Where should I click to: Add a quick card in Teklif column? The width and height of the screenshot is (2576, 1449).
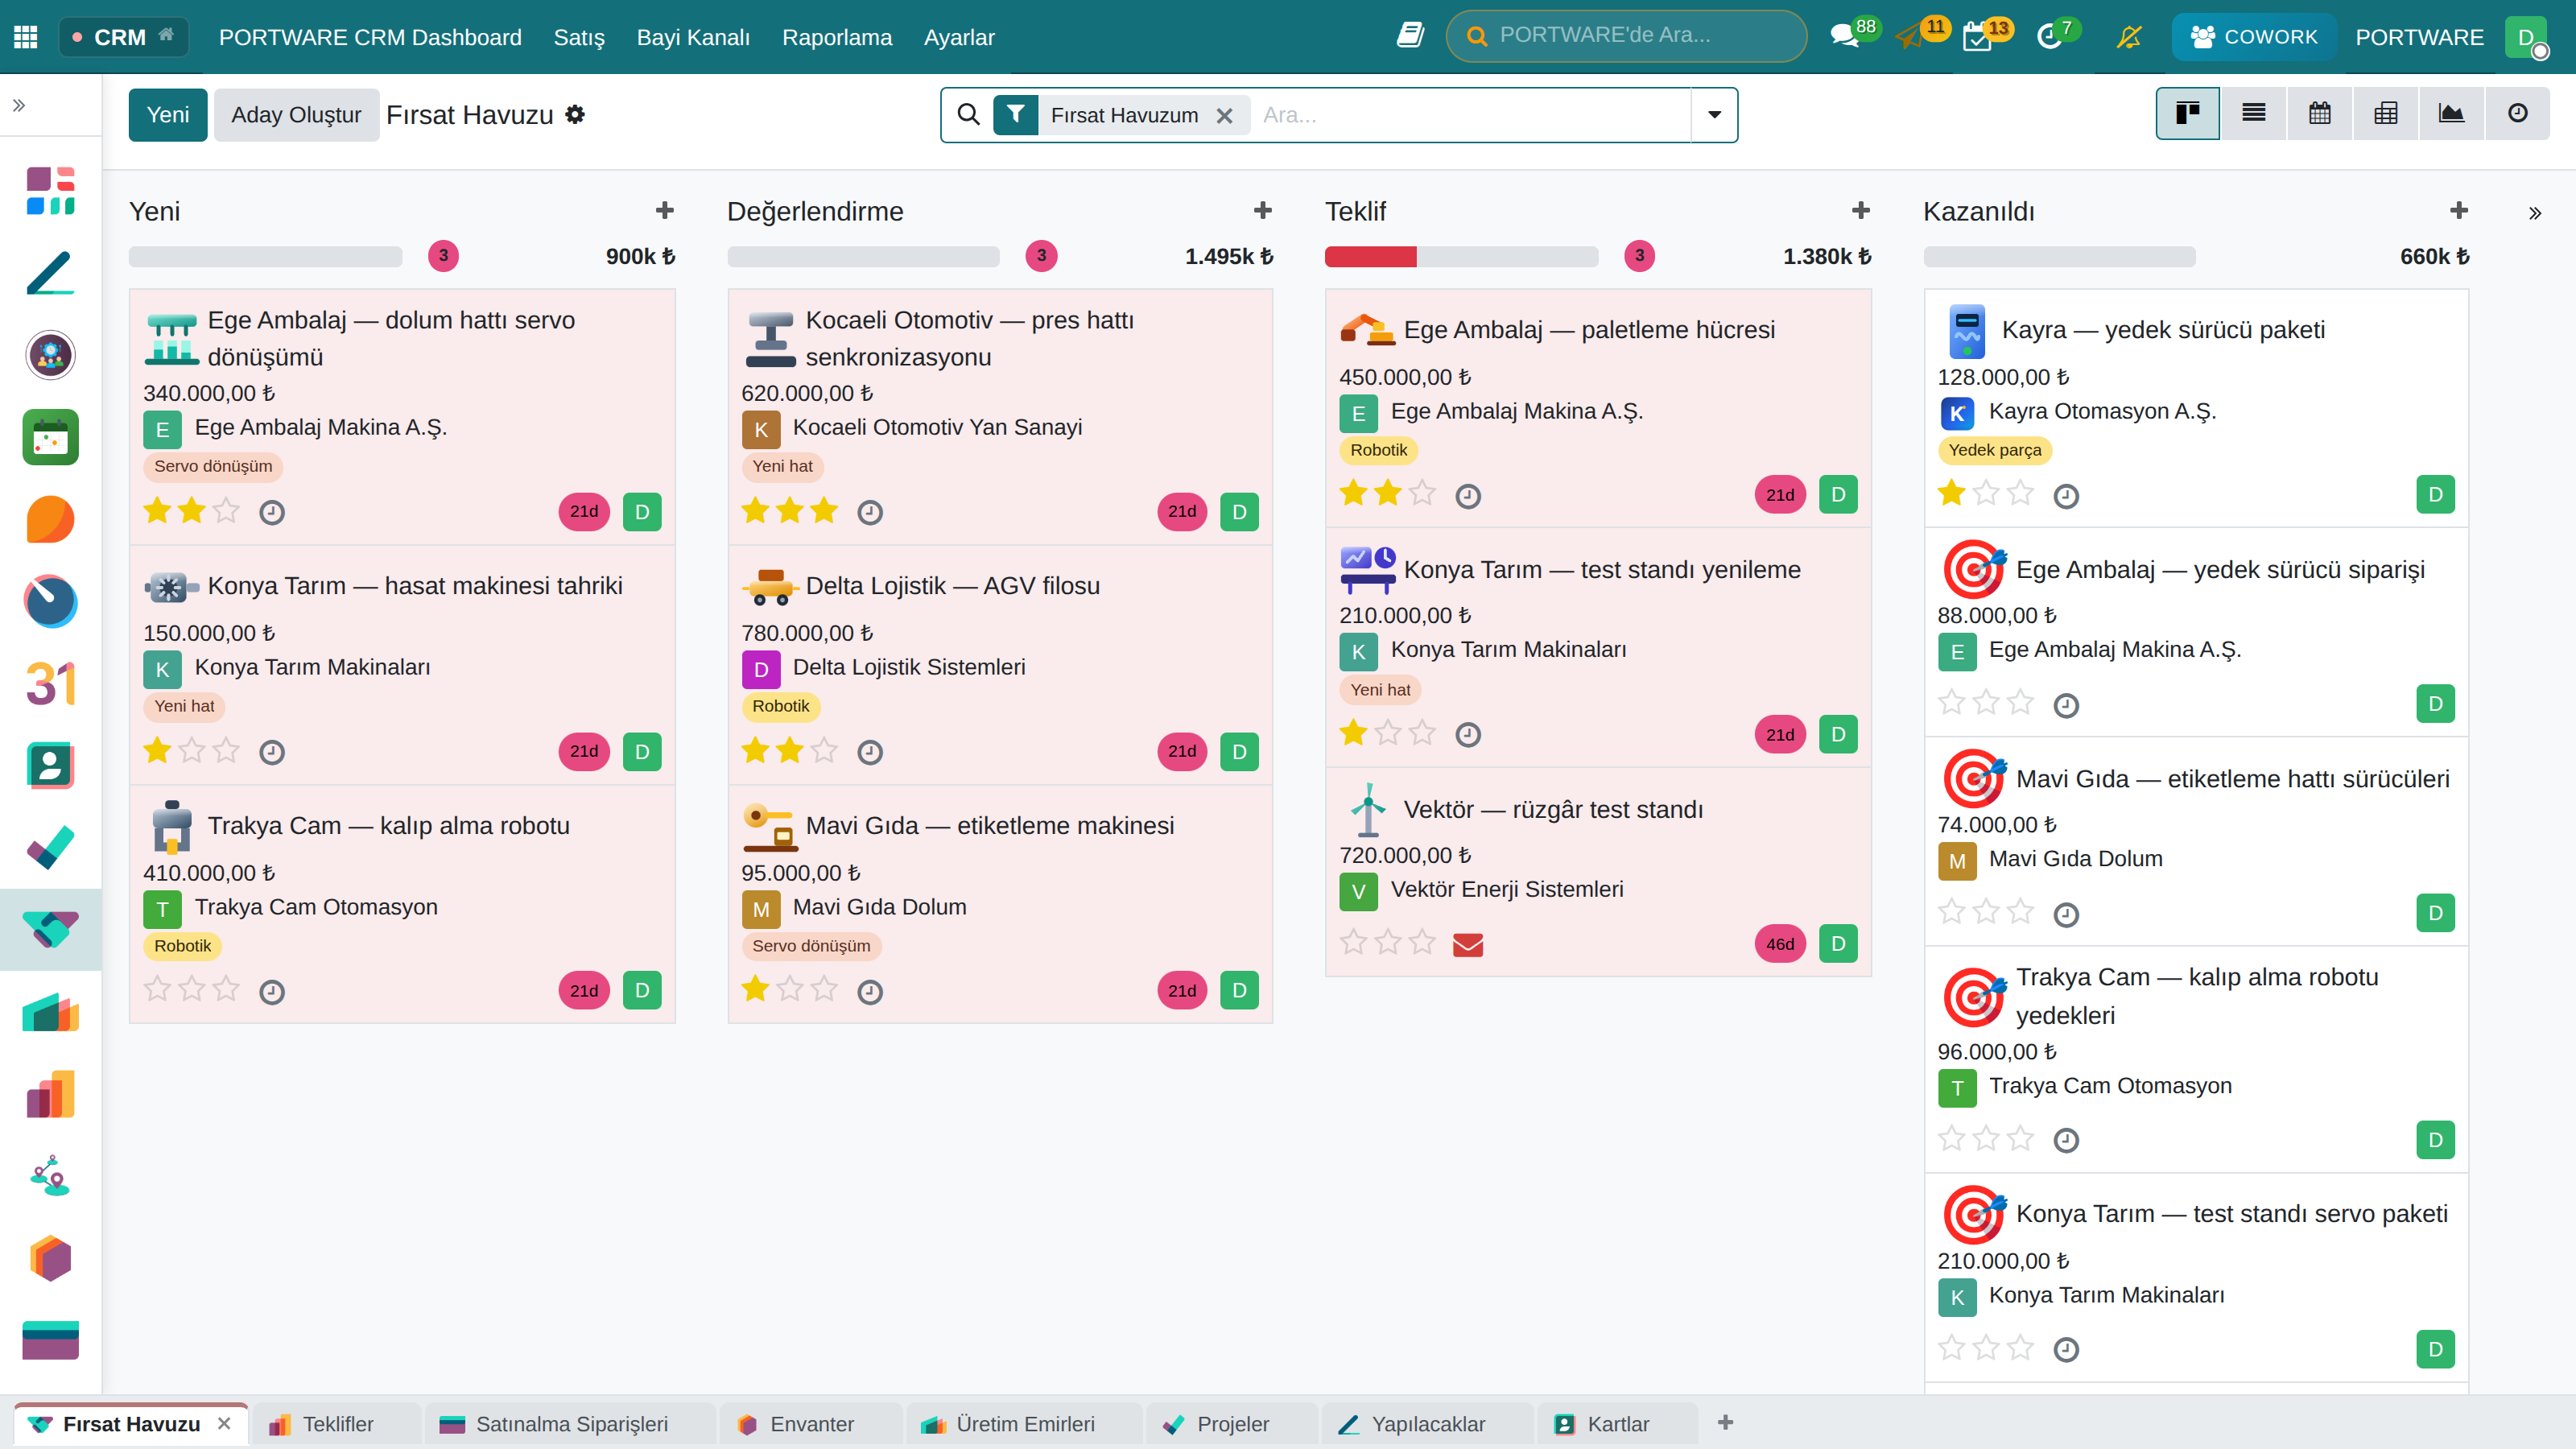point(1861,211)
